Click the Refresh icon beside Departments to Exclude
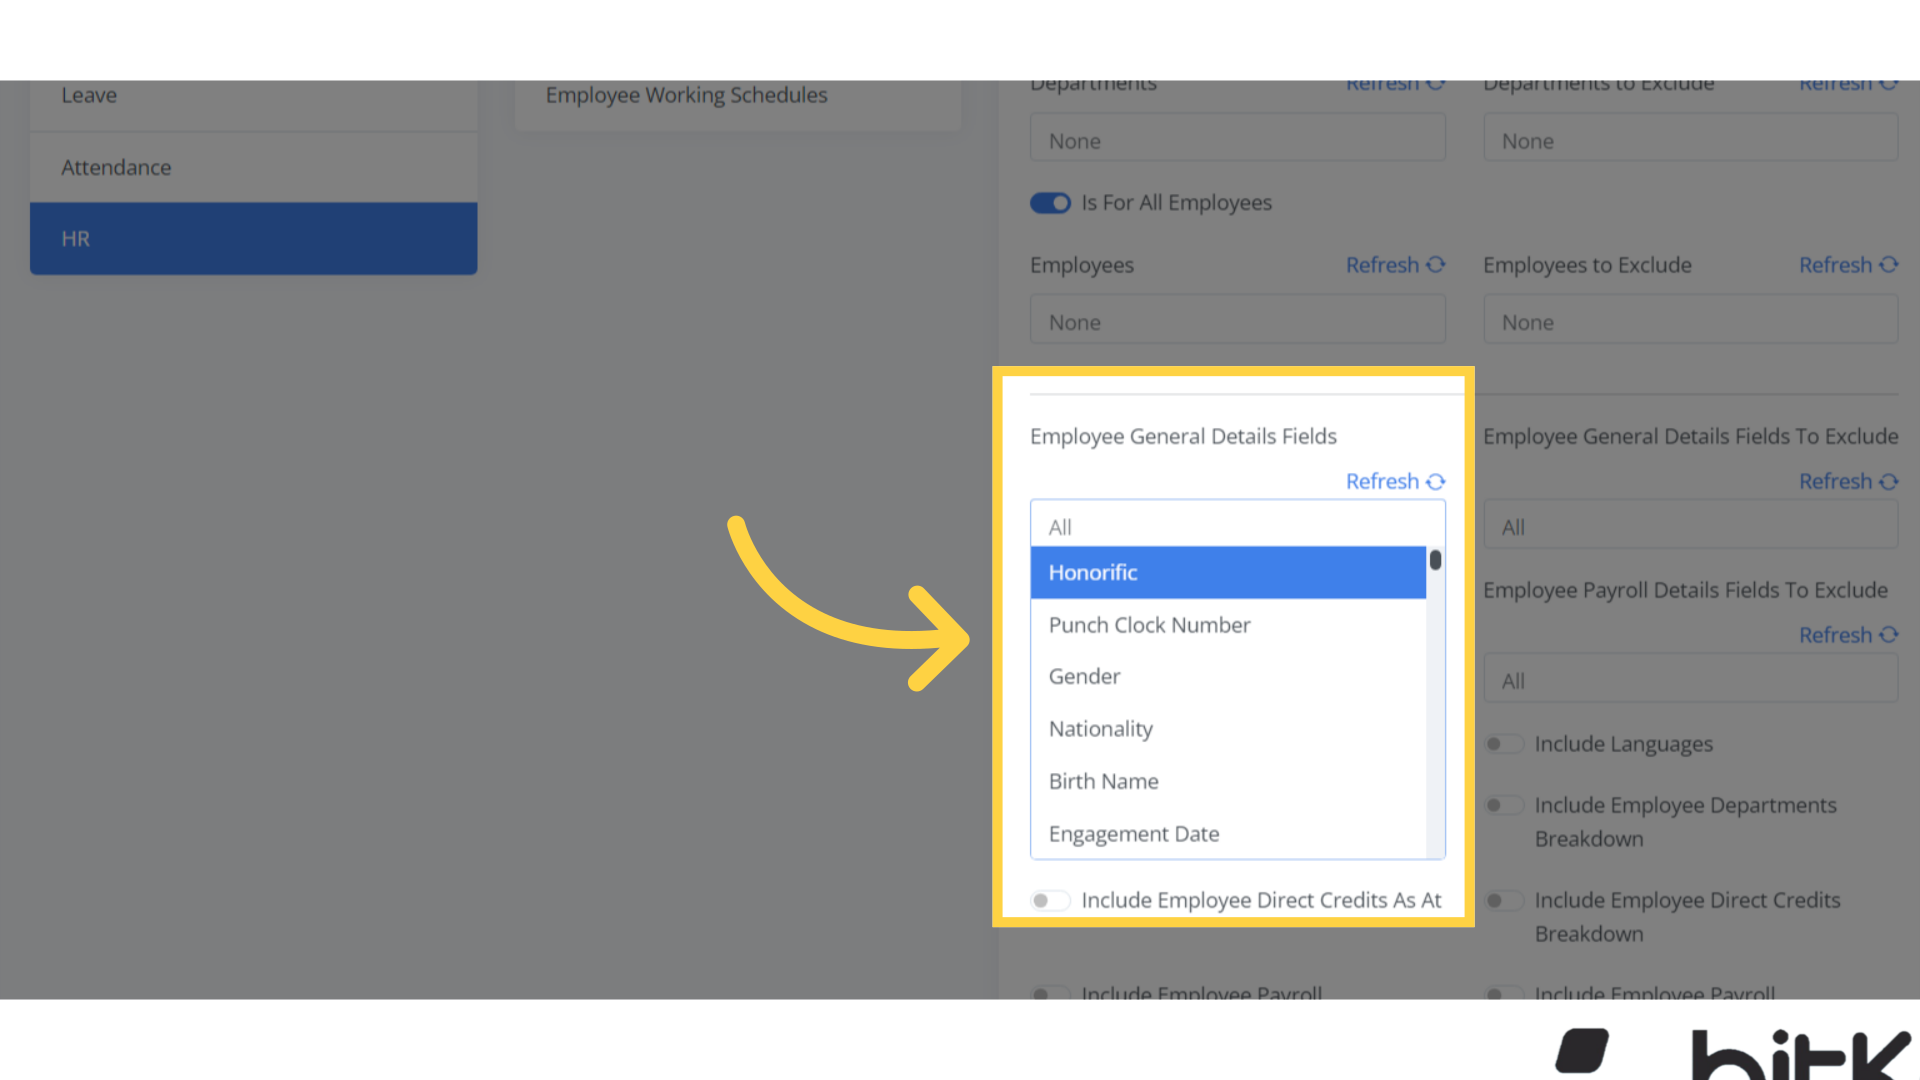 tap(1890, 84)
